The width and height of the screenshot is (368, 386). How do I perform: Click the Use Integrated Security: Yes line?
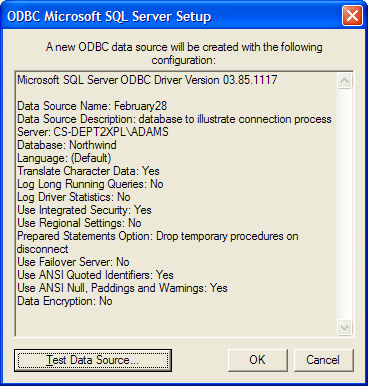[x=84, y=210]
